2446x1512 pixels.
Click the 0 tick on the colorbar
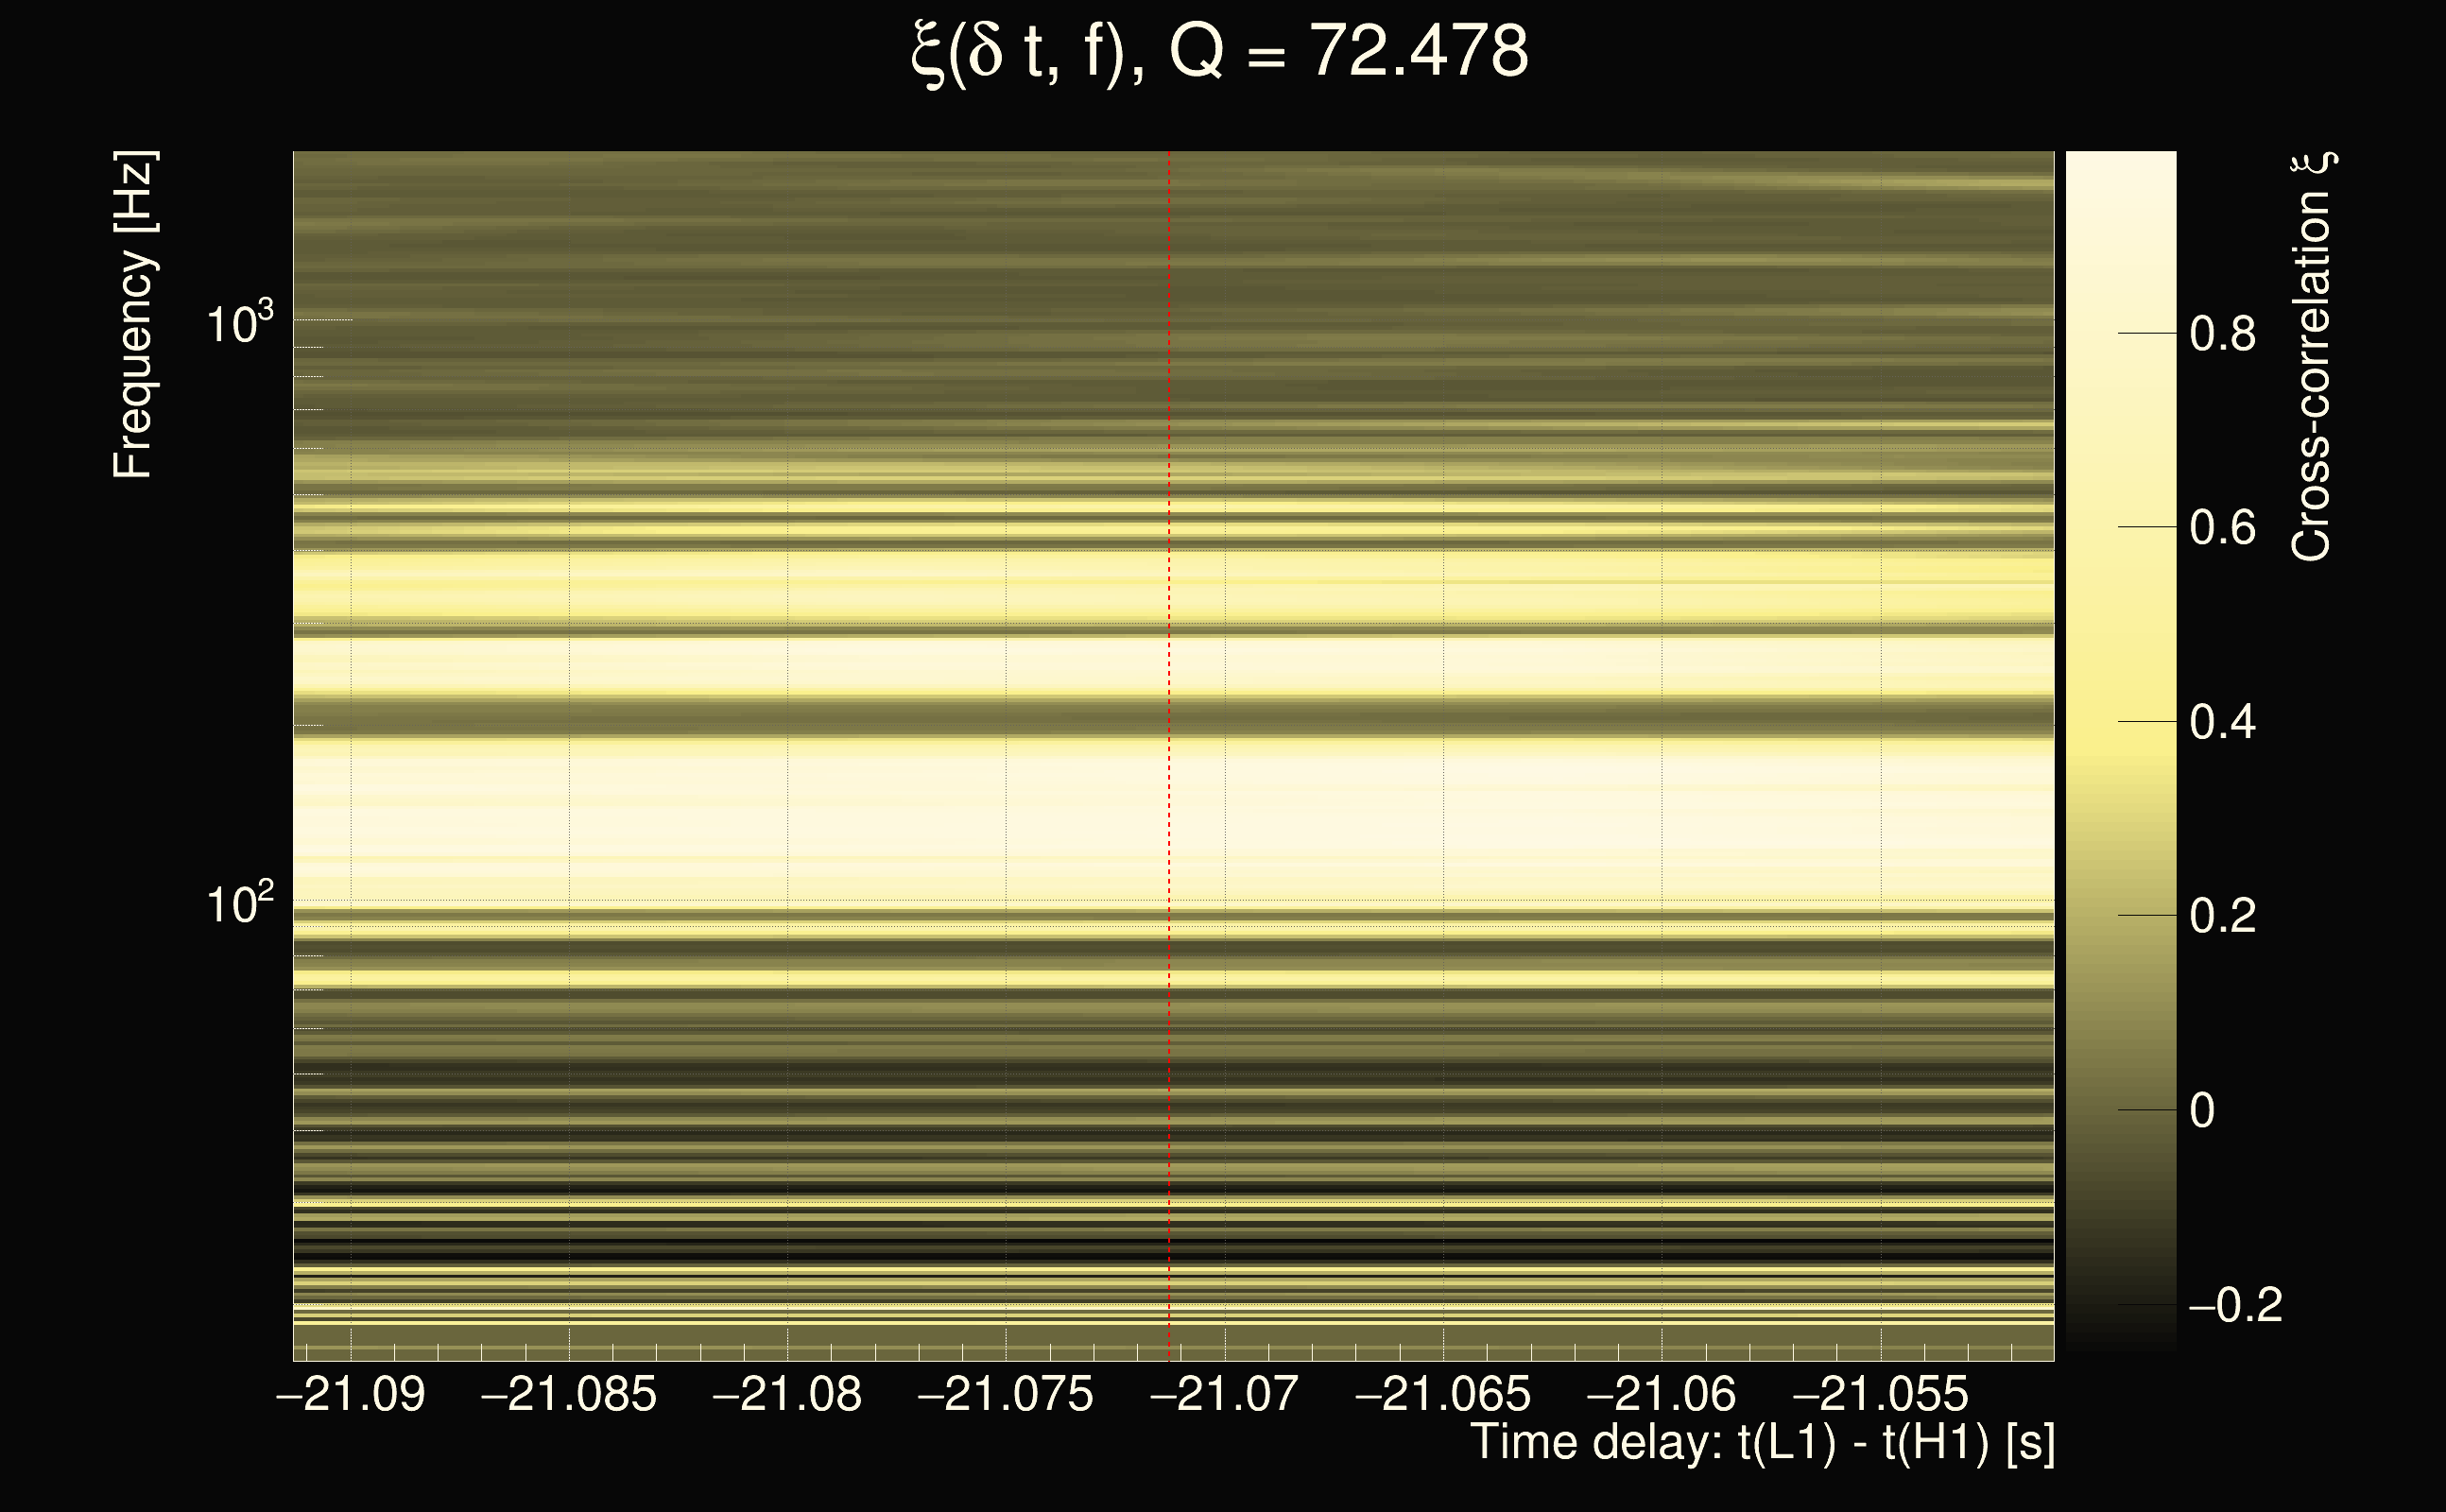2202,1111
